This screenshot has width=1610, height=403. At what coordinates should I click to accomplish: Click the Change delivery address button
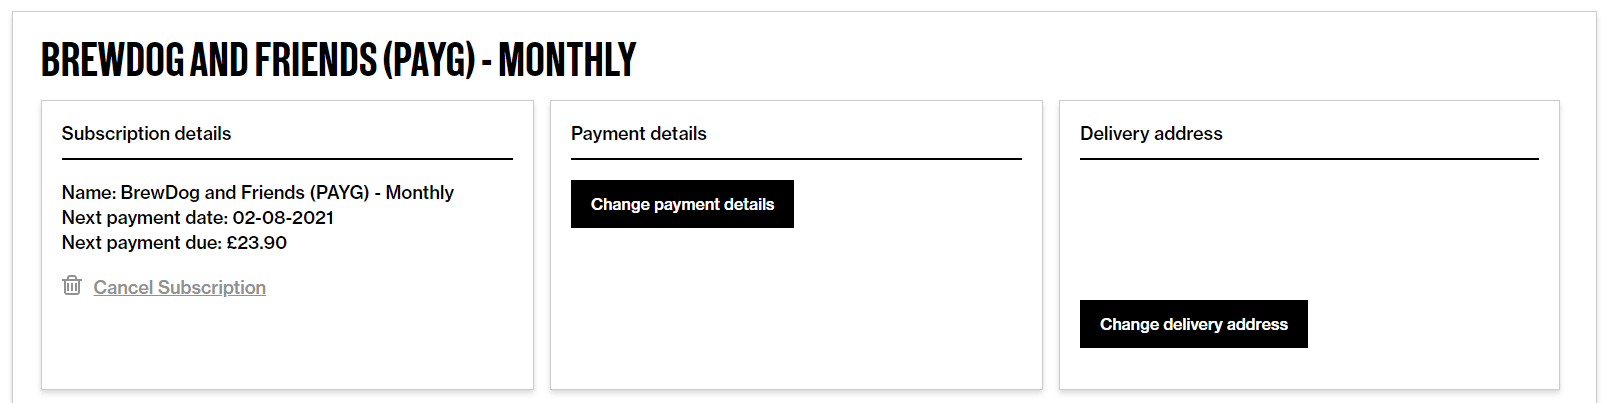(x=1193, y=324)
